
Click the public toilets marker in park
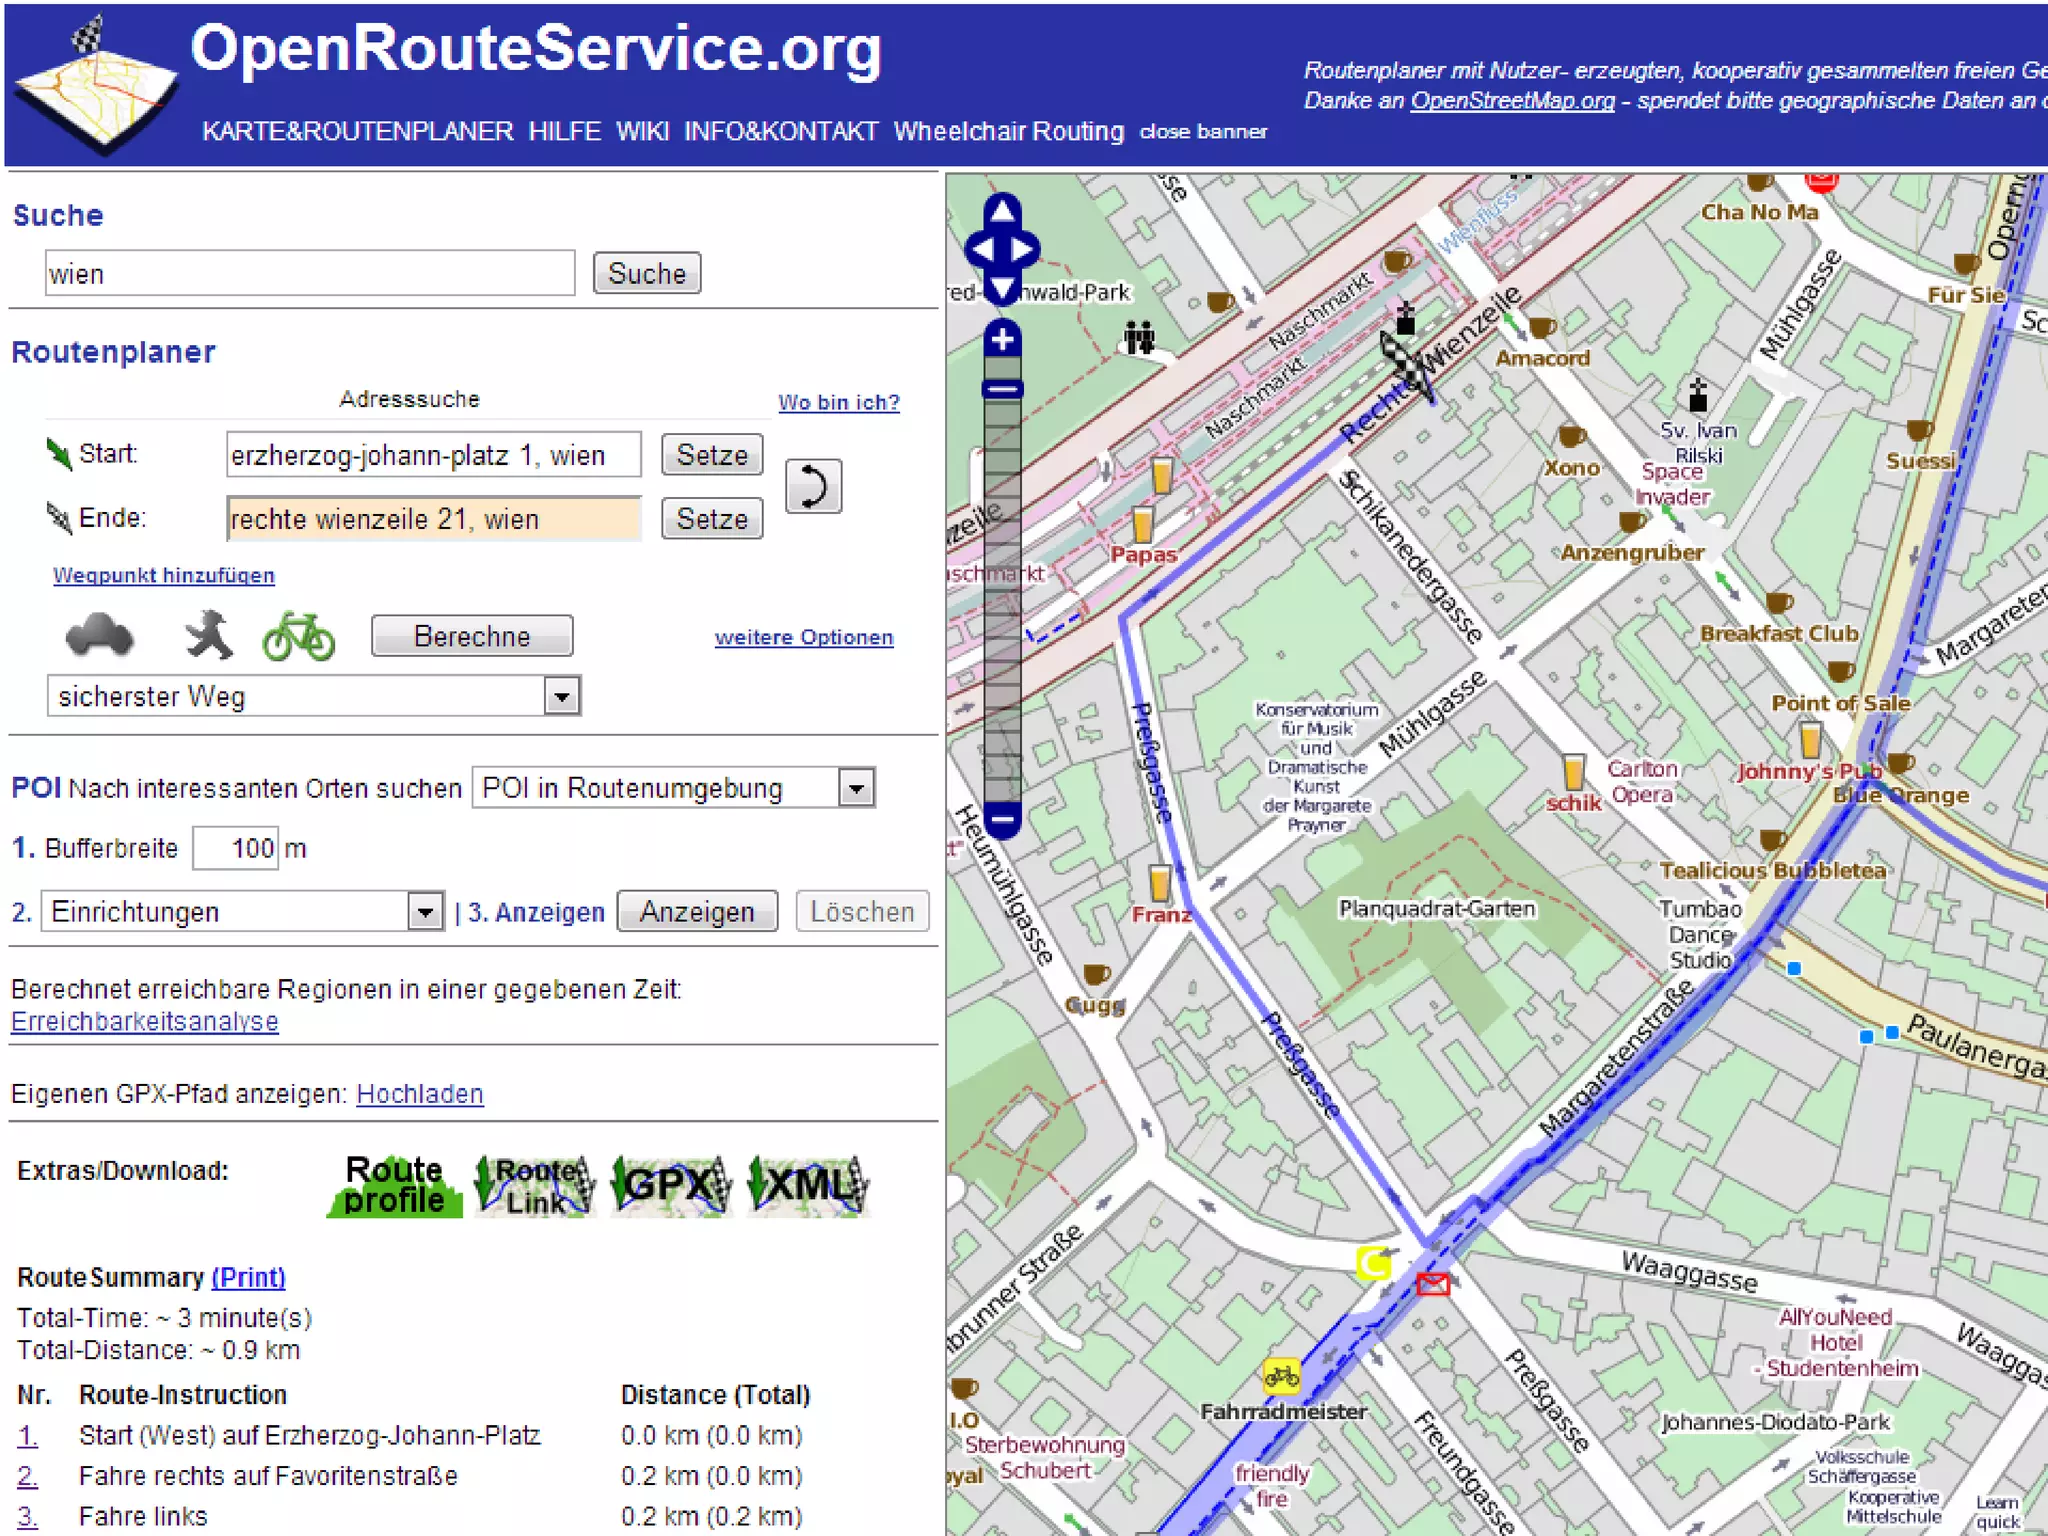click(x=1139, y=338)
